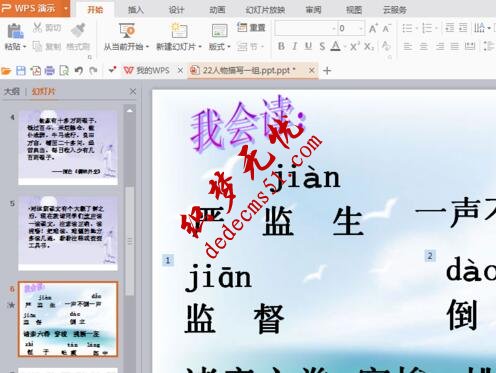Open the 幻灯片放映 ribbon tab
Viewport: 496px width, 373px height.
(265, 10)
